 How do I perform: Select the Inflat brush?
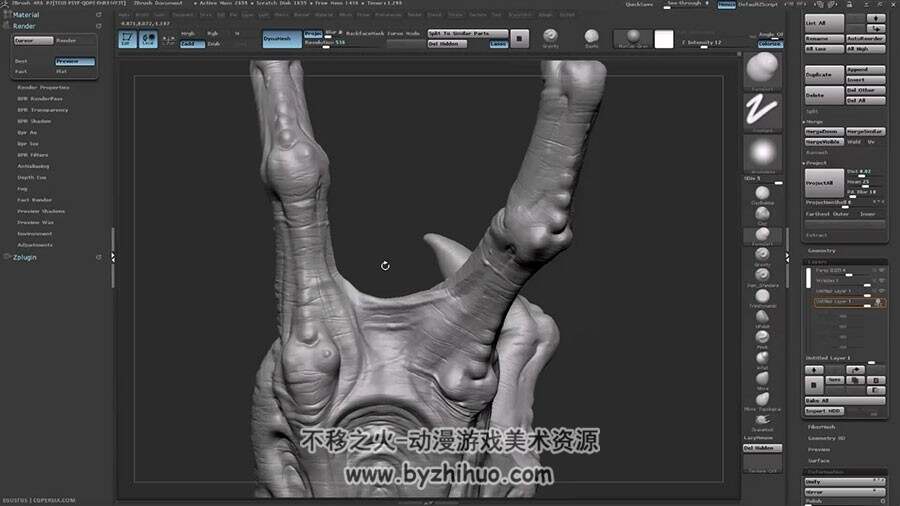762,359
